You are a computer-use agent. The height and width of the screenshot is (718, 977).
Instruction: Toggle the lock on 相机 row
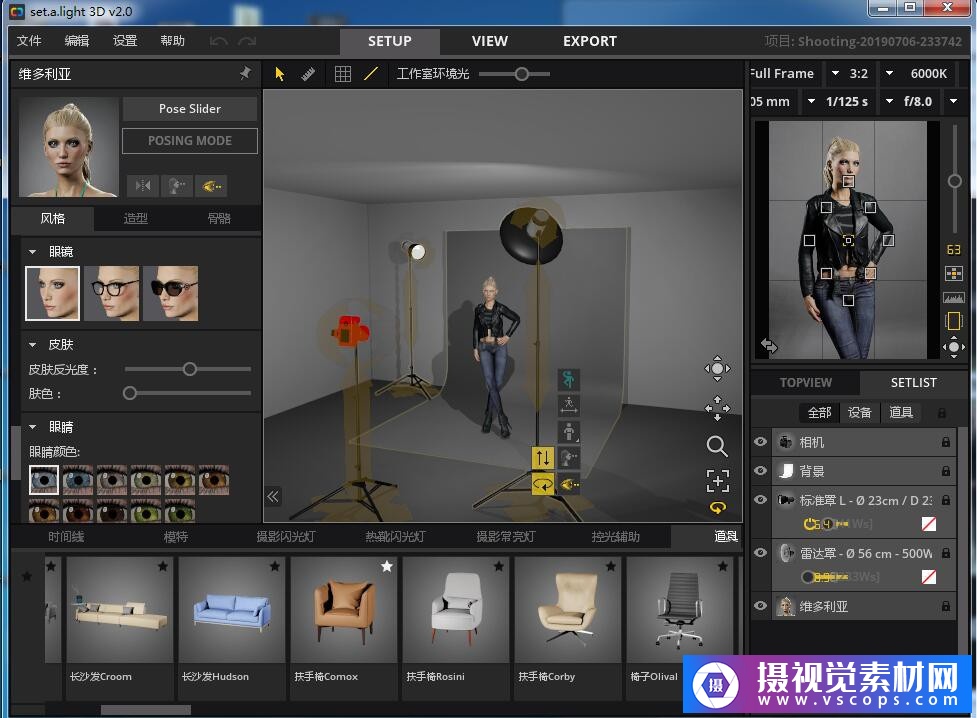946,442
